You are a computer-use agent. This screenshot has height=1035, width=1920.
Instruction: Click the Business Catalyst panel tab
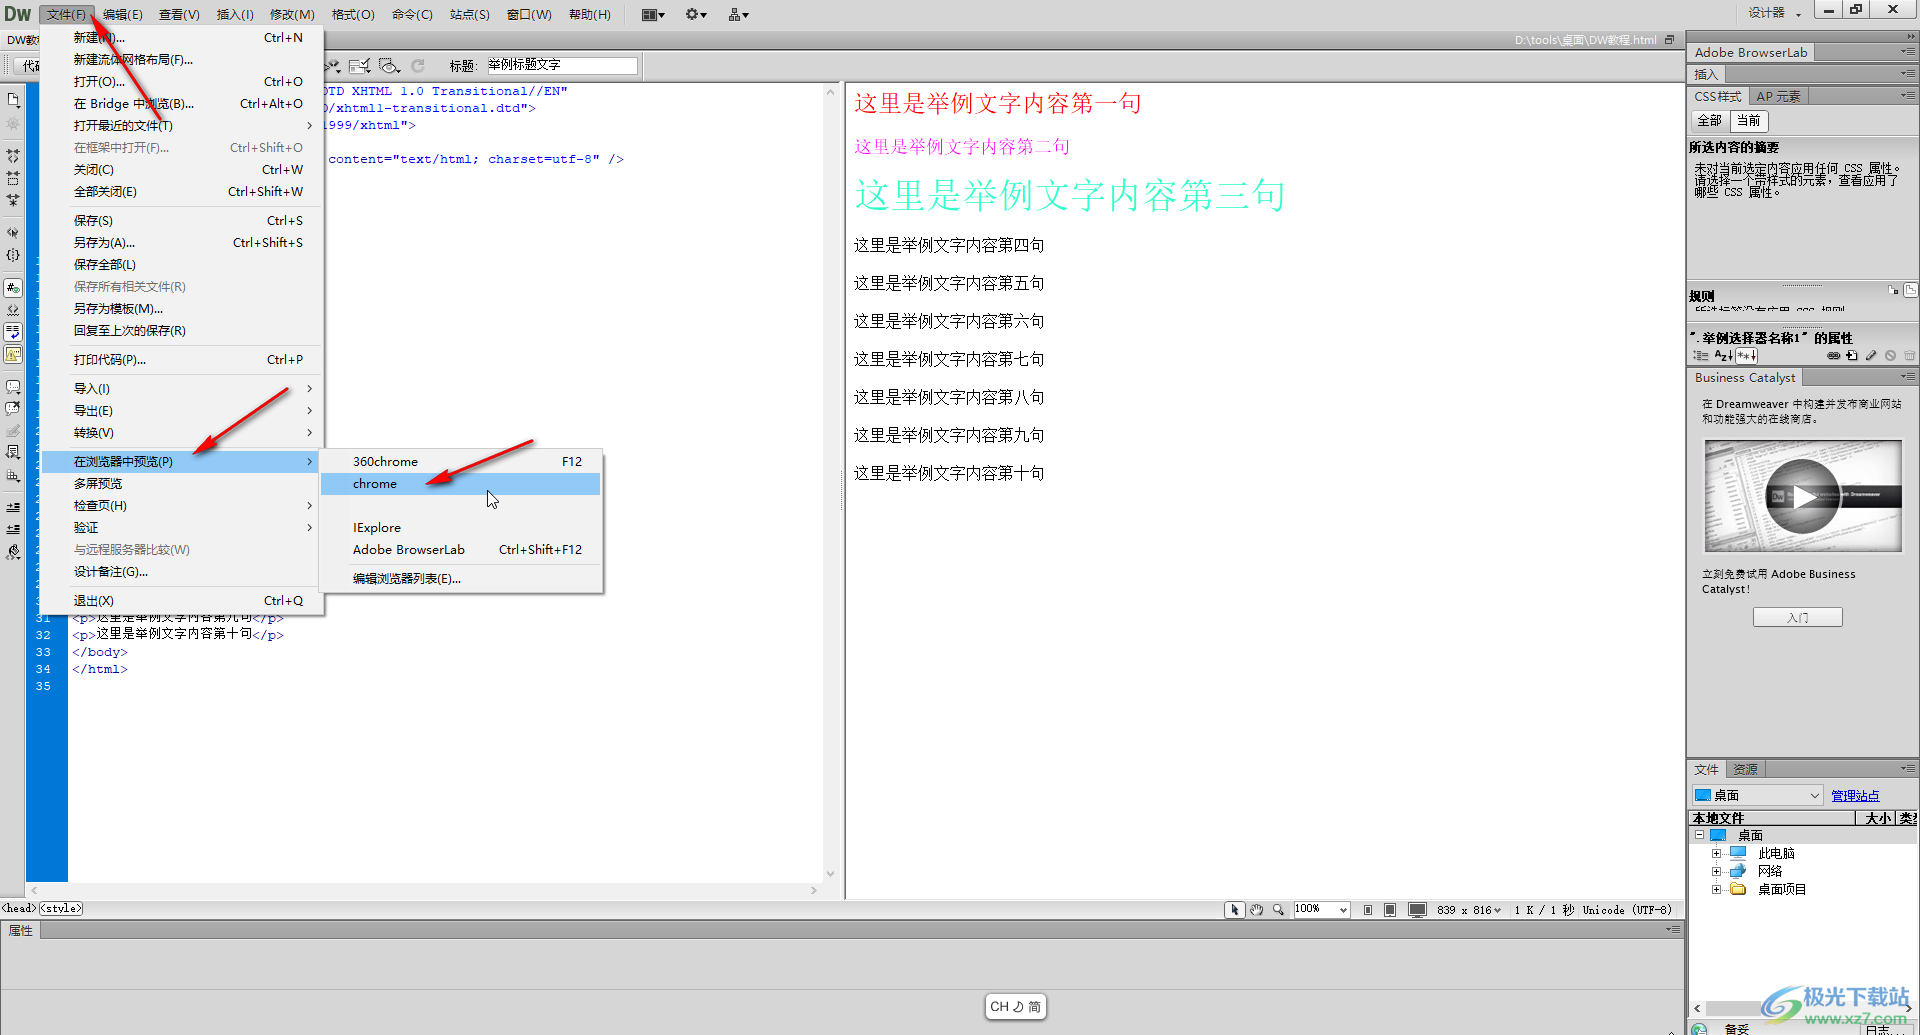click(x=1745, y=378)
